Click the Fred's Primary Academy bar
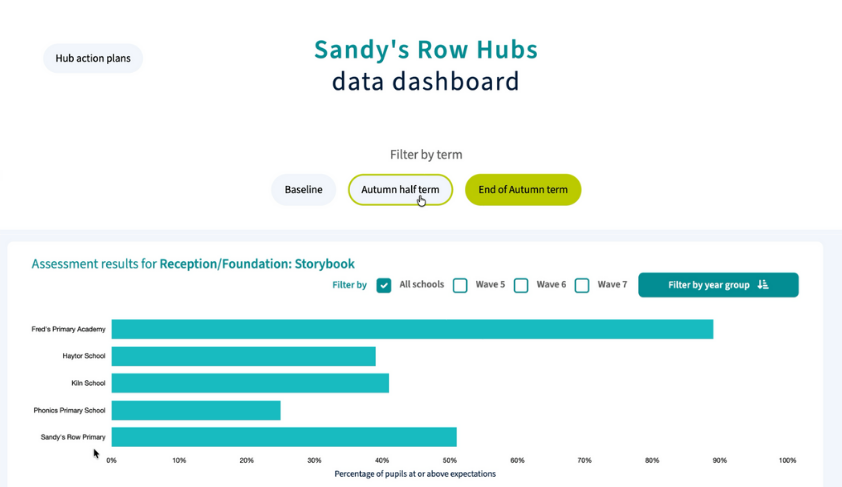The width and height of the screenshot is (842, 487). [411, 329]
